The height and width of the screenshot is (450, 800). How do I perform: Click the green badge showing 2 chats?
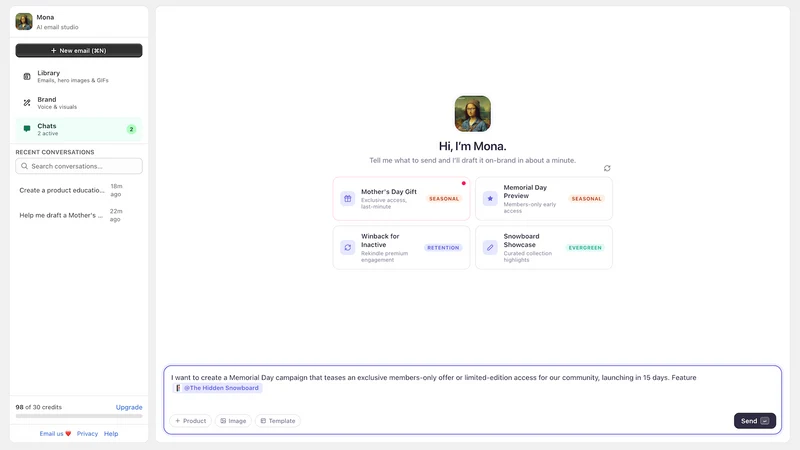coord(131,129)
